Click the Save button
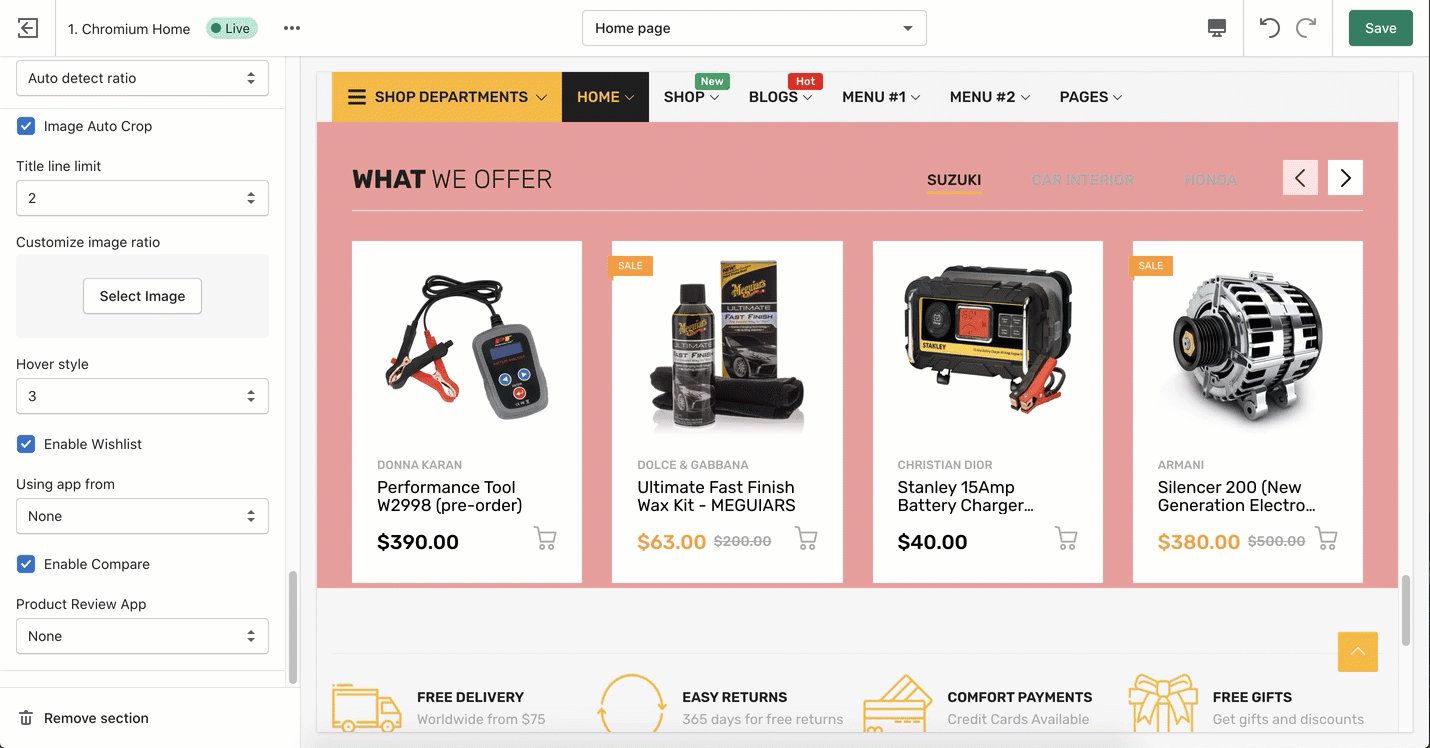The width and height of the screenshot is (1430, 748). (x=1380, y=28)
